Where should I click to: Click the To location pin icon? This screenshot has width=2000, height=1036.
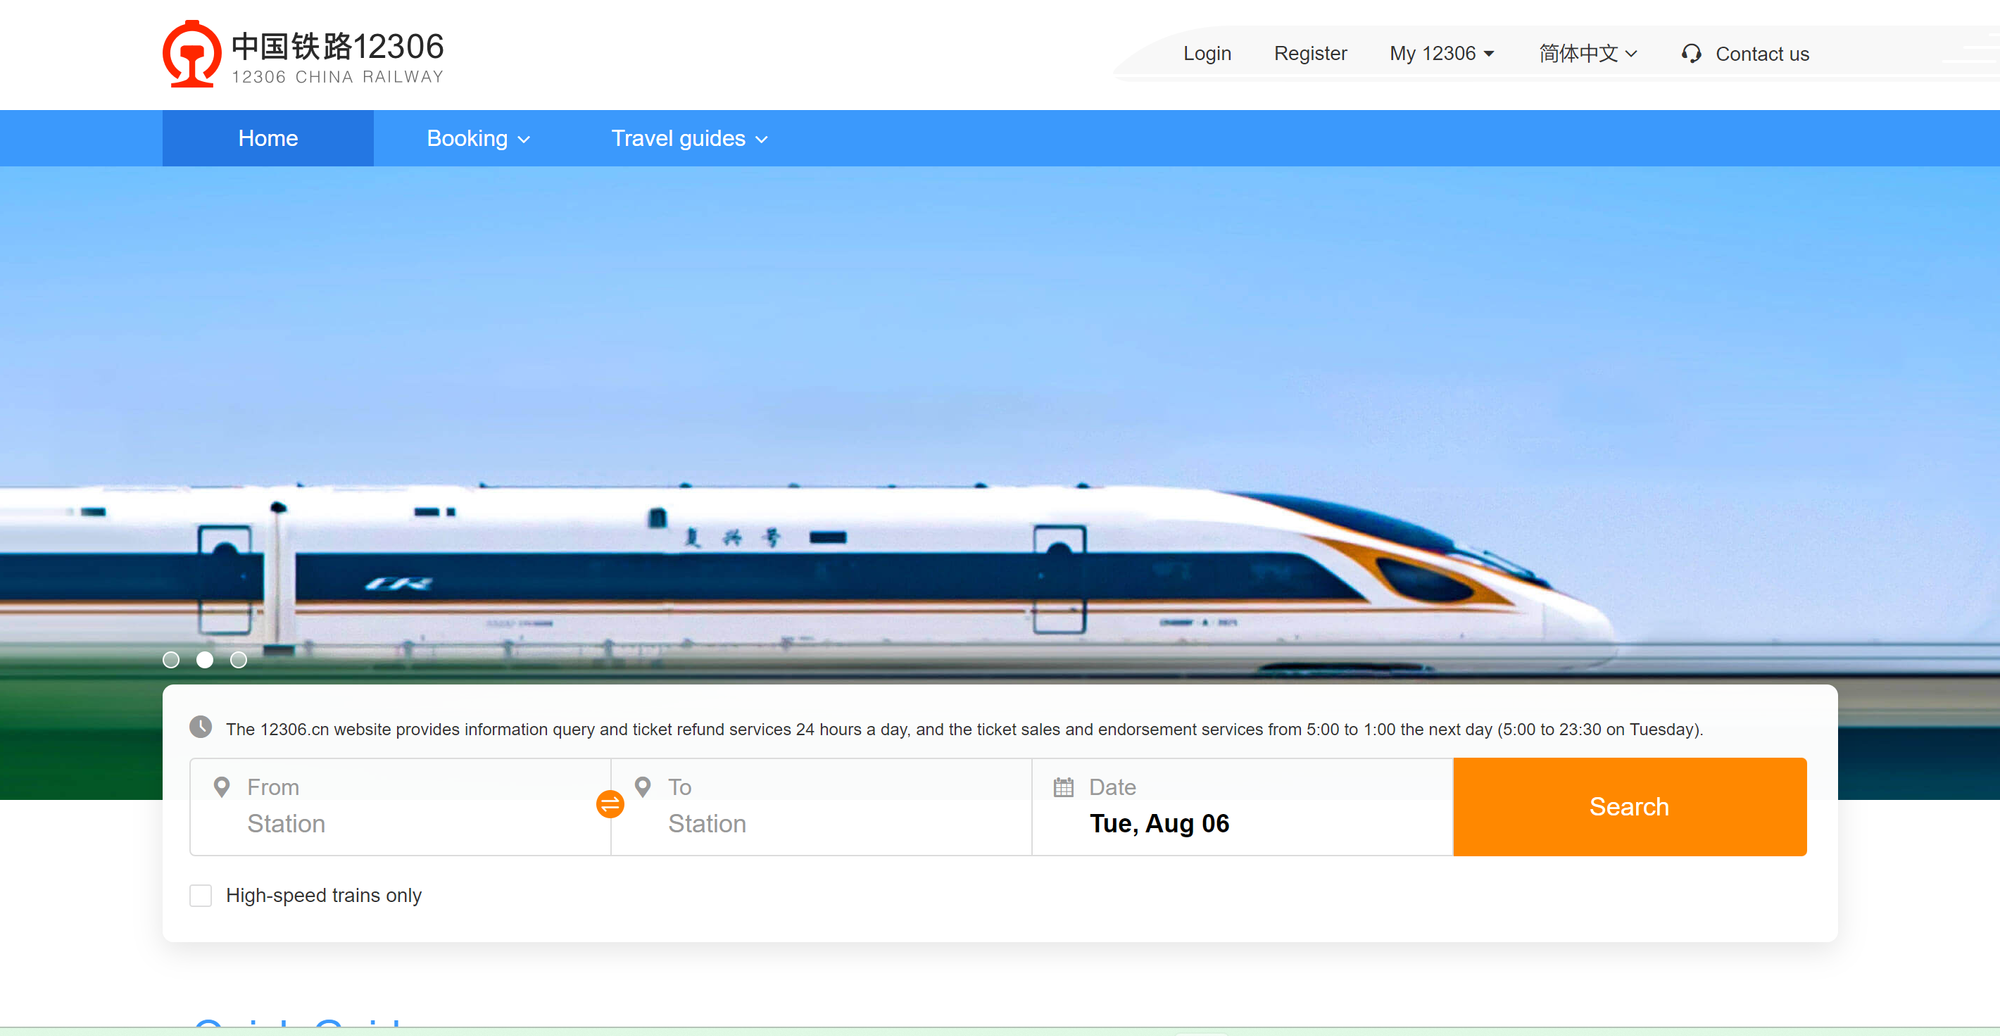pos(643,787)
